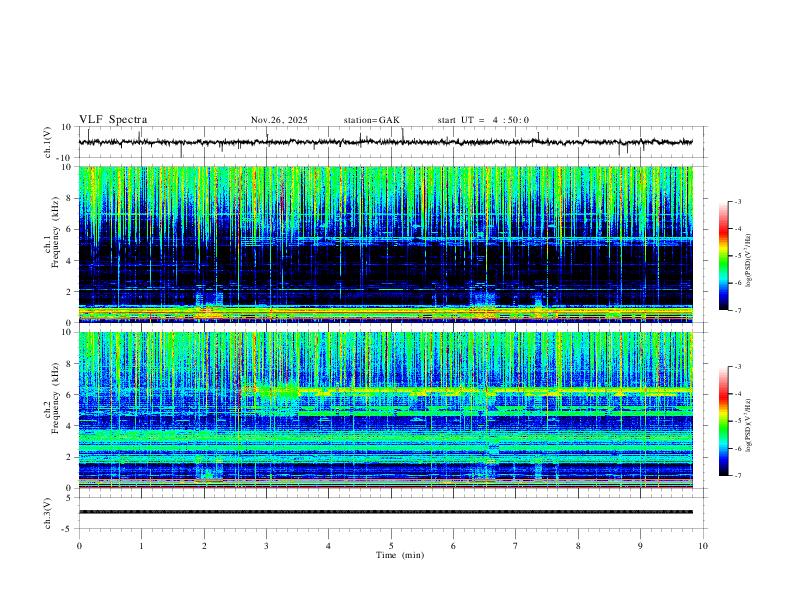
Task: Click the ch.2 'Frequency (kHz)' axis label
Action: pos(56,398)
